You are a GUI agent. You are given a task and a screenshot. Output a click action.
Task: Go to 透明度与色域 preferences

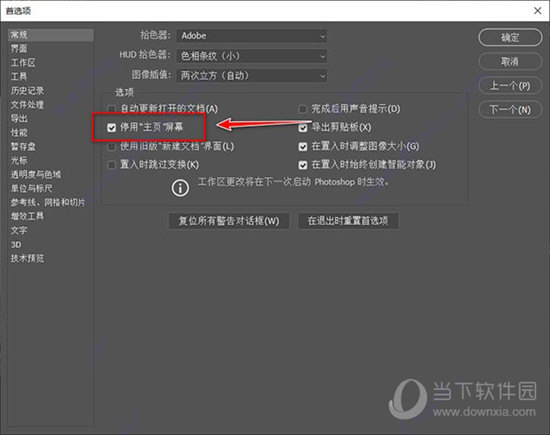coord(36,174)
